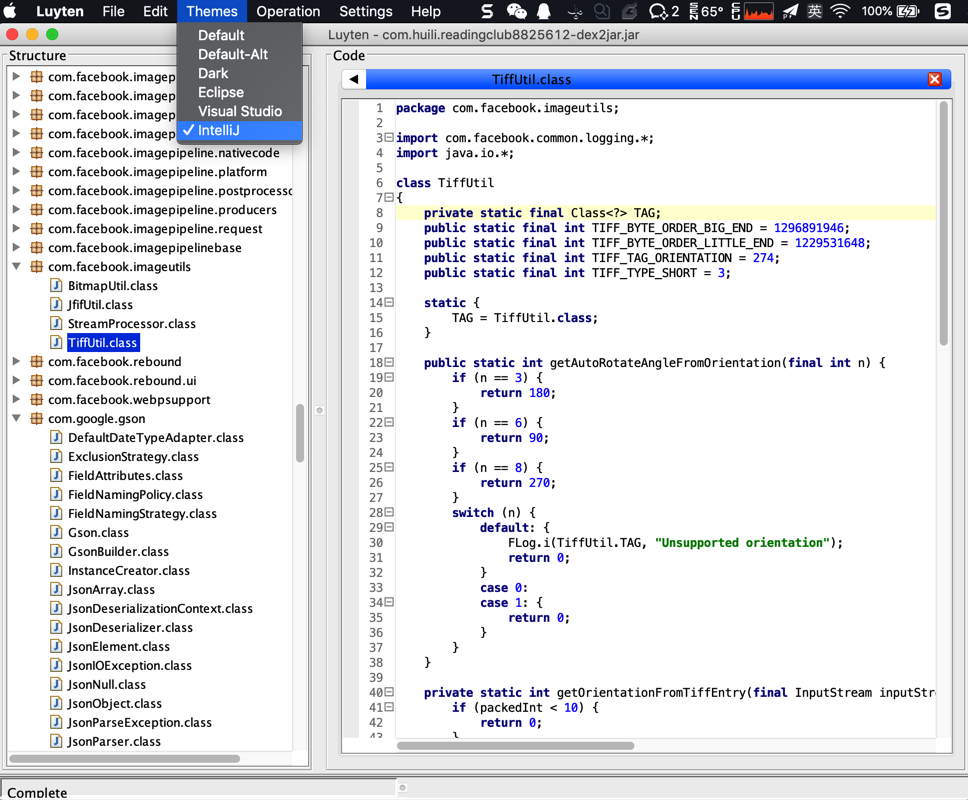Viewport: 968px width, 801px height.
Task: Collapse the com.google.gson package
Action: [x=17, y=419]
